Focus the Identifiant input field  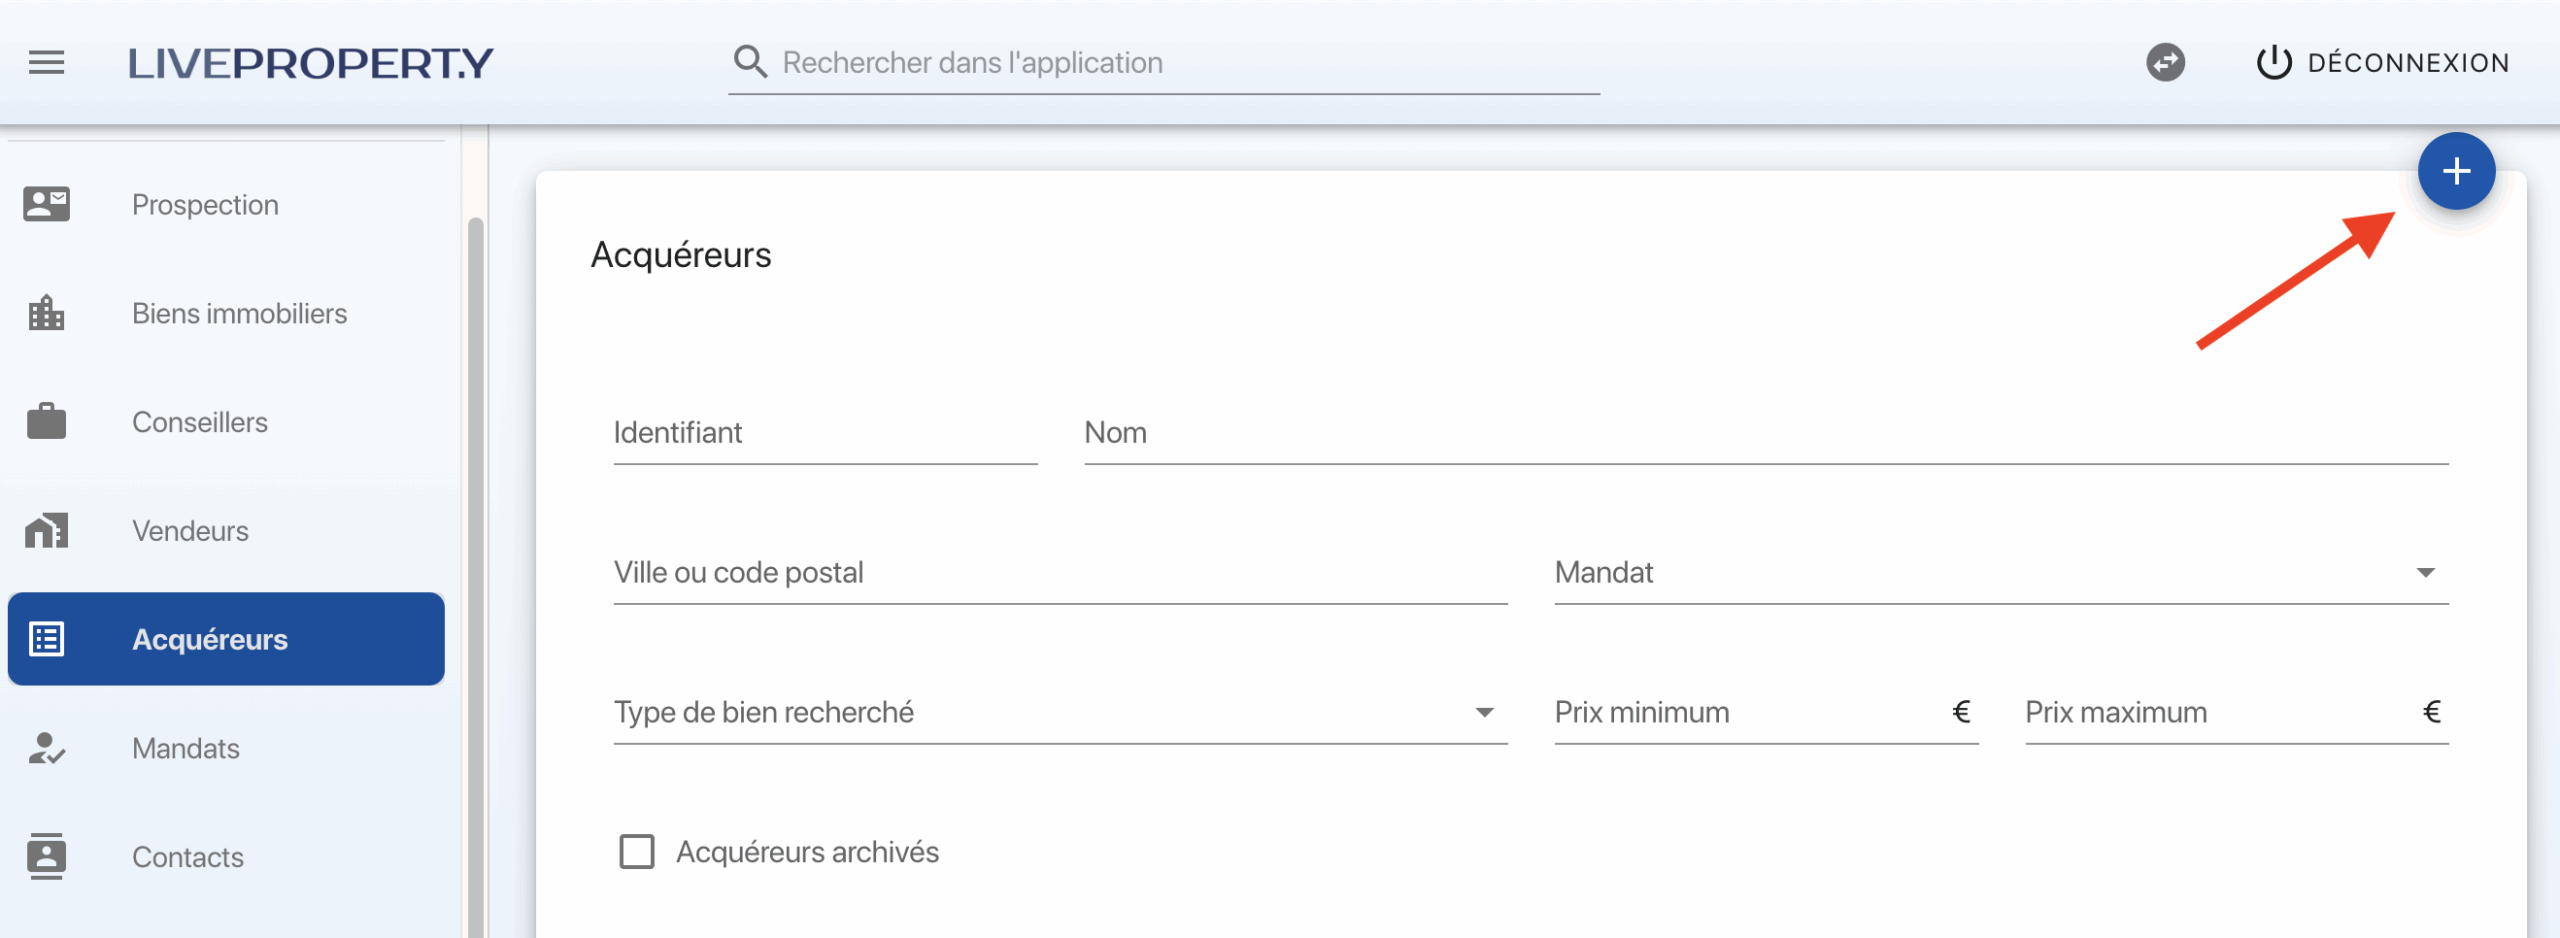click(x=825, y=434)
